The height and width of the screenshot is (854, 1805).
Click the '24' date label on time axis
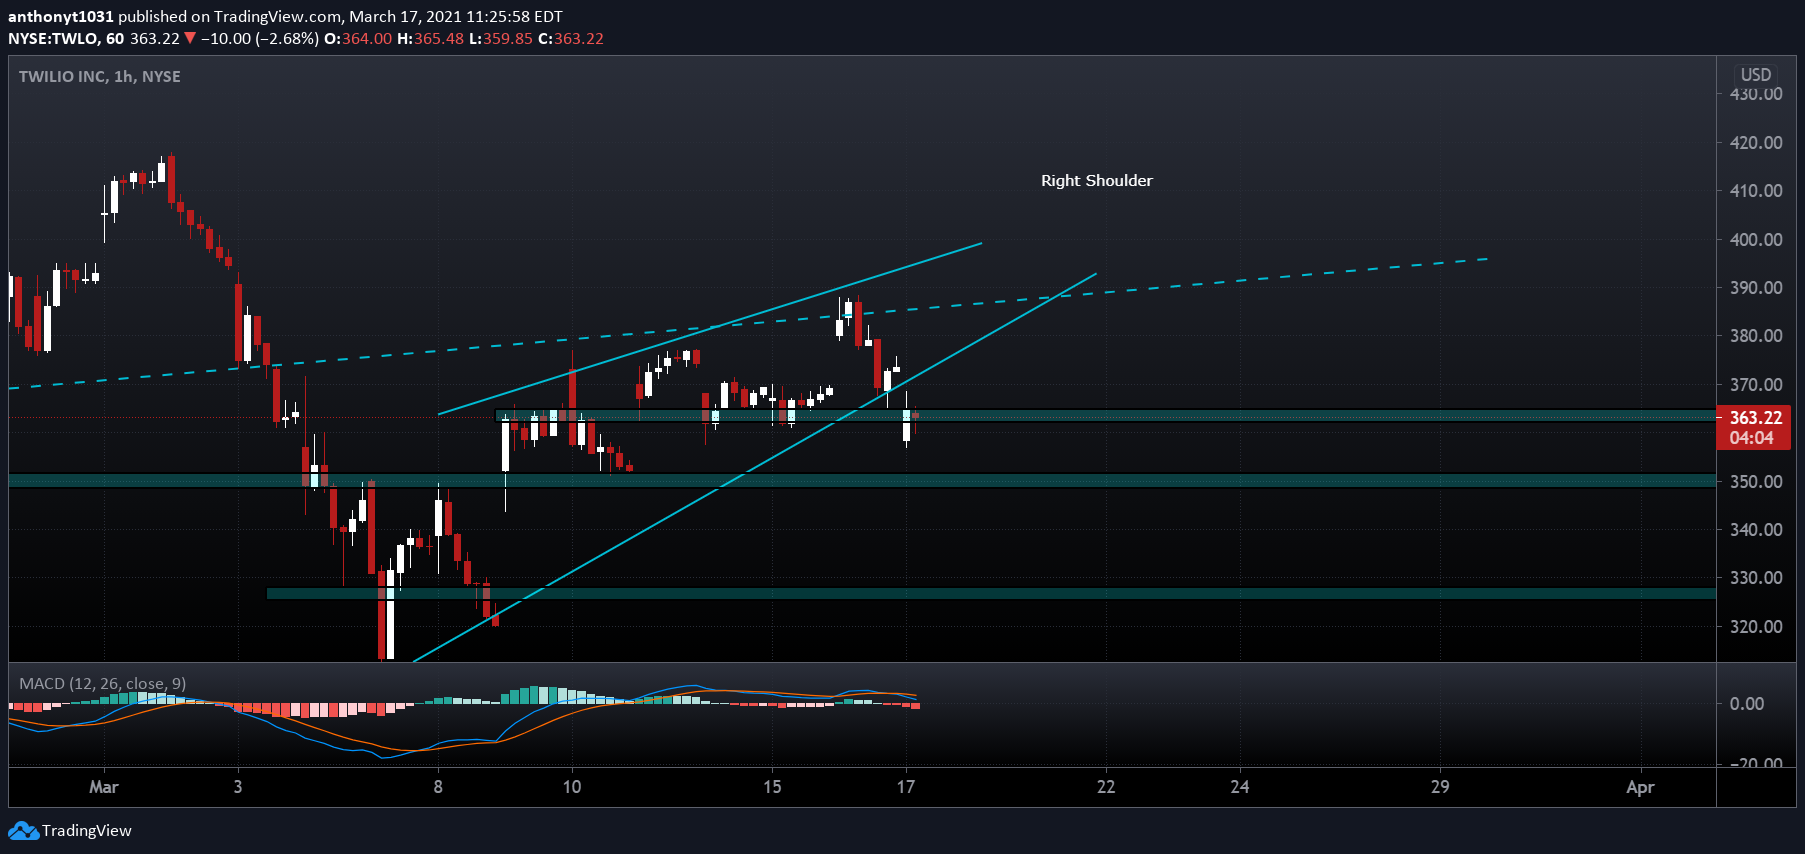1240,787
